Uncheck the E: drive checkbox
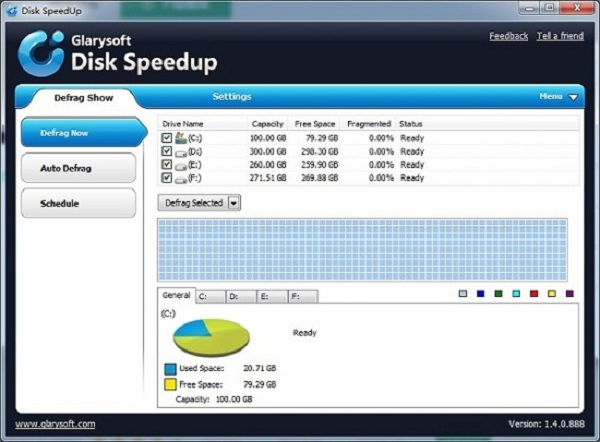The width and height of the screenshot is (600, 442). coord(166,165)
